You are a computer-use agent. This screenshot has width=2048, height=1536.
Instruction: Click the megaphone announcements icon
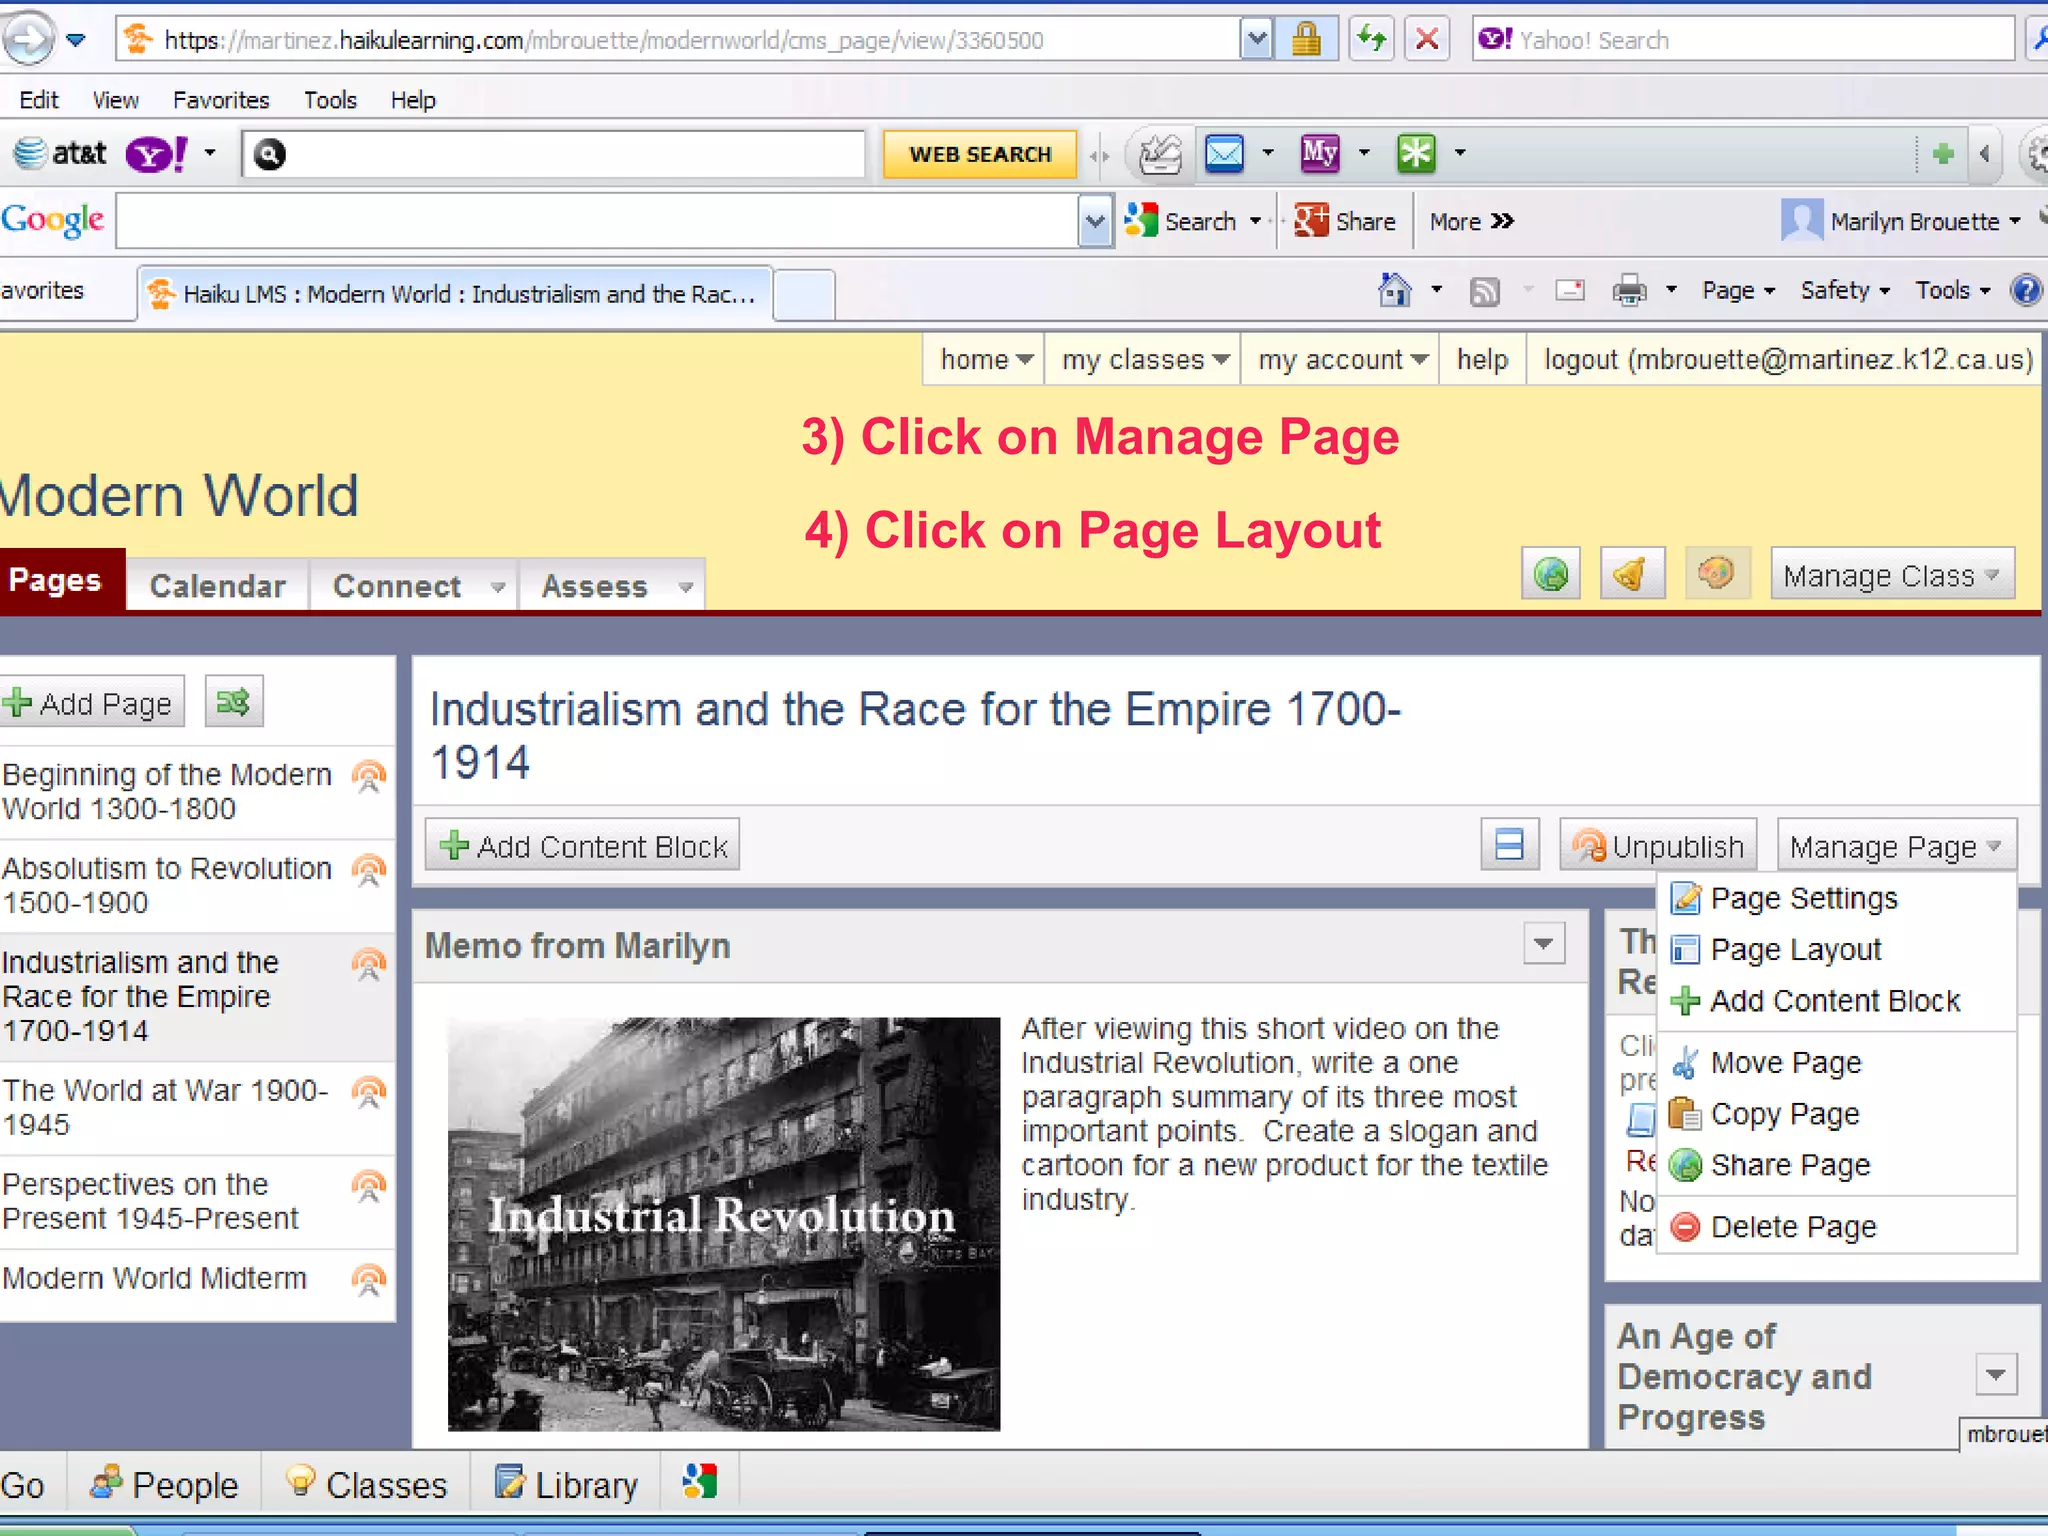(1632, 574)
